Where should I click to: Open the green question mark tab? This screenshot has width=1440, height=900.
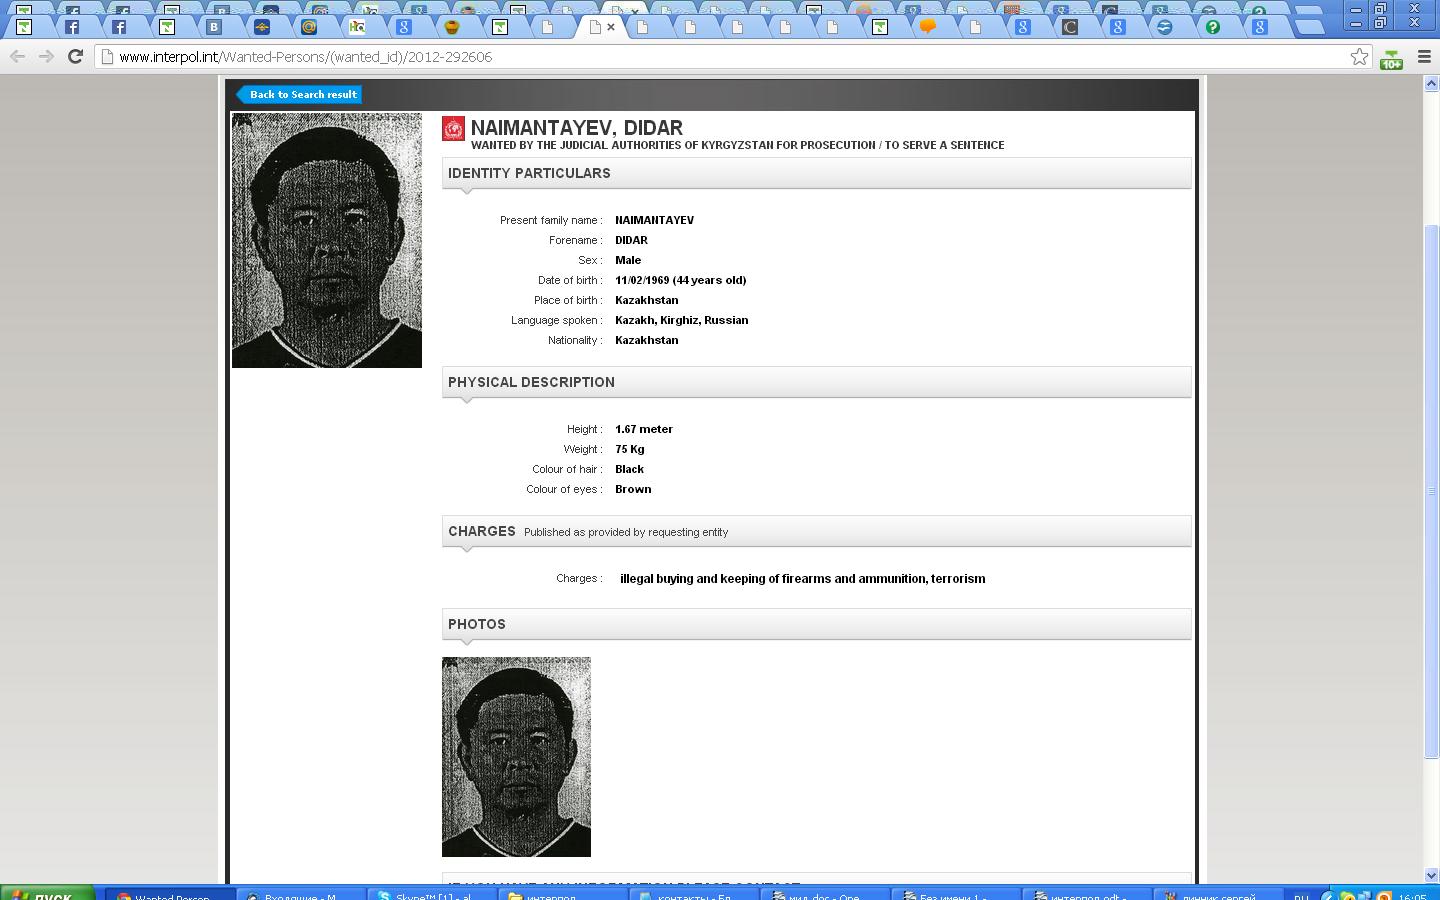point(1212,27)
